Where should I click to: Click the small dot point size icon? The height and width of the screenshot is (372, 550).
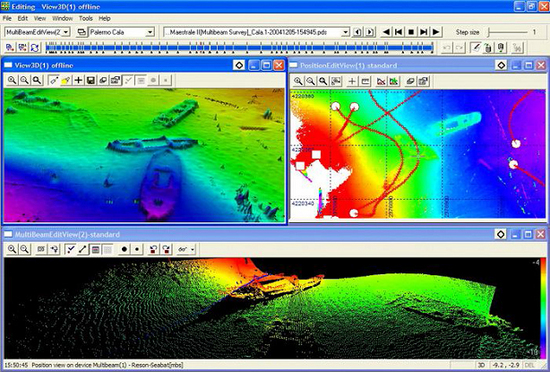[x=137, y=249]
